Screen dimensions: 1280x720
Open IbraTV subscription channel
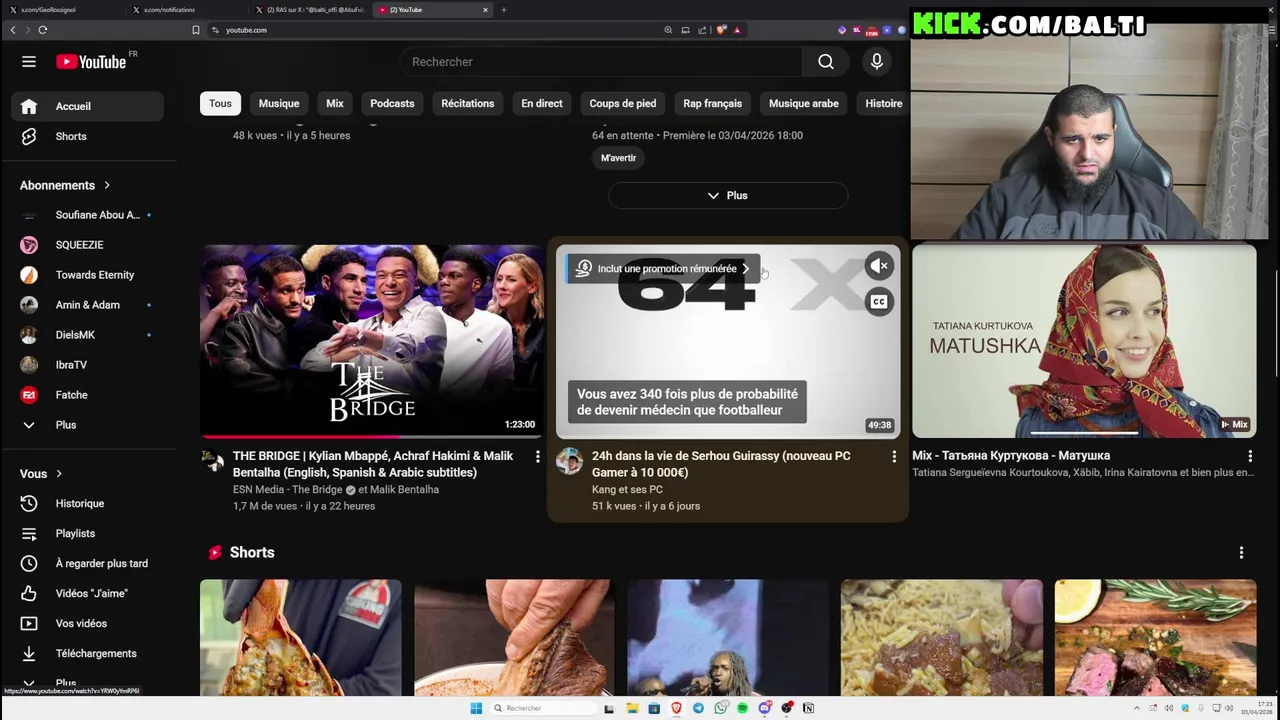point(88,365)
